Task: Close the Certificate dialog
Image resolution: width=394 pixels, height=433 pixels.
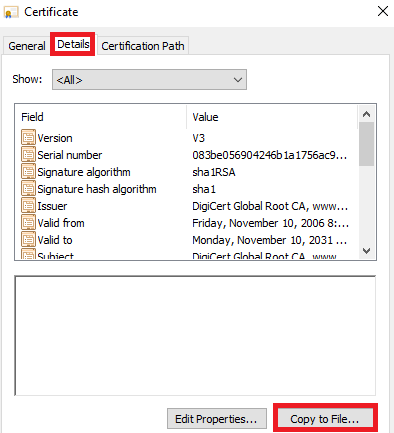Action: point(383,12)
